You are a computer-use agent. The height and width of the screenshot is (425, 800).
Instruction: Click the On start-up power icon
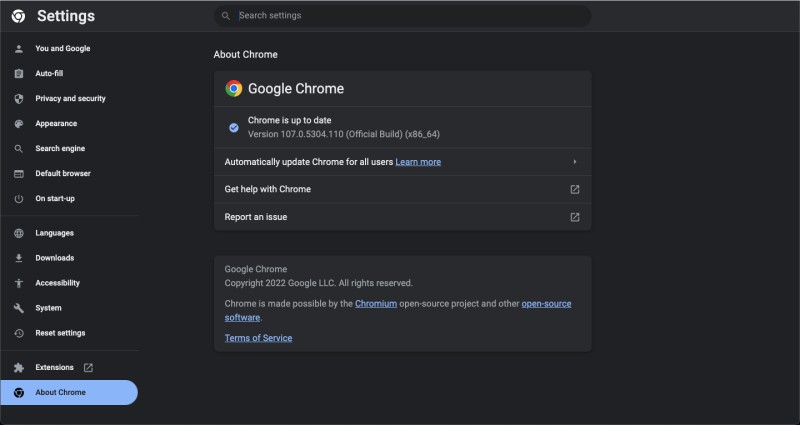tap(19, 198)
